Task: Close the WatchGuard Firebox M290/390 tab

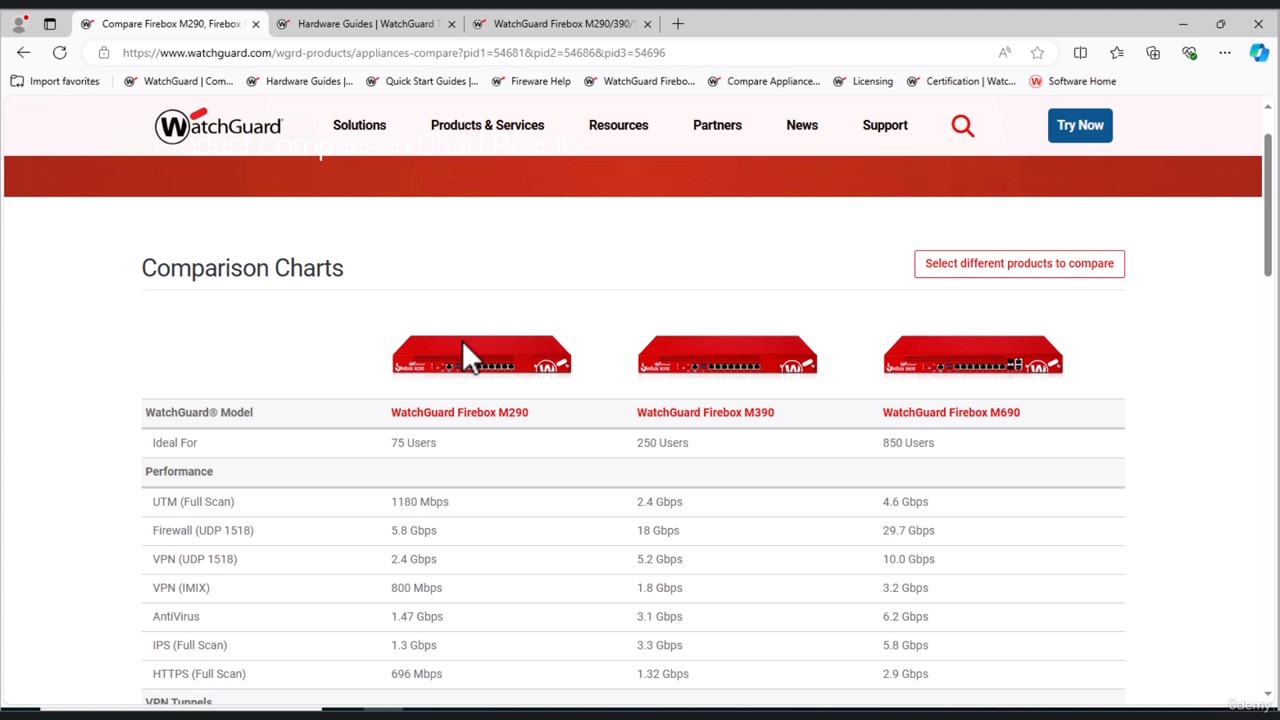Action: point(648,24)
